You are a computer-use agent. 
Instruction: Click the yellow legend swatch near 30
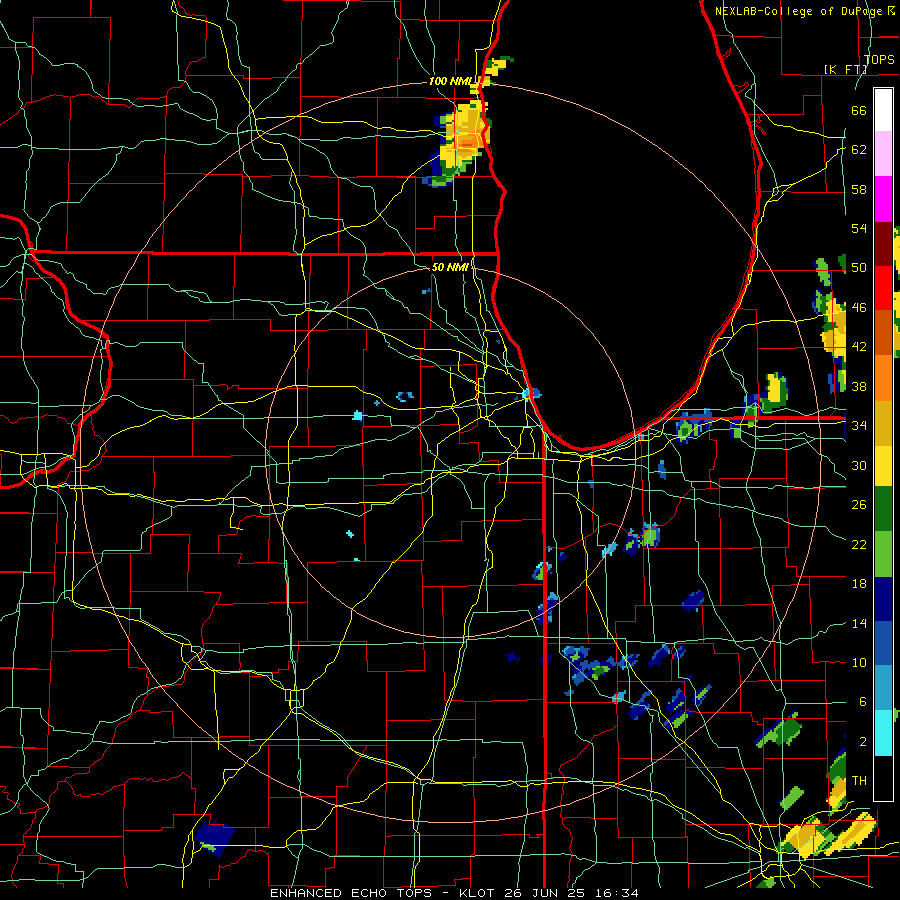(x=883, y=466)
